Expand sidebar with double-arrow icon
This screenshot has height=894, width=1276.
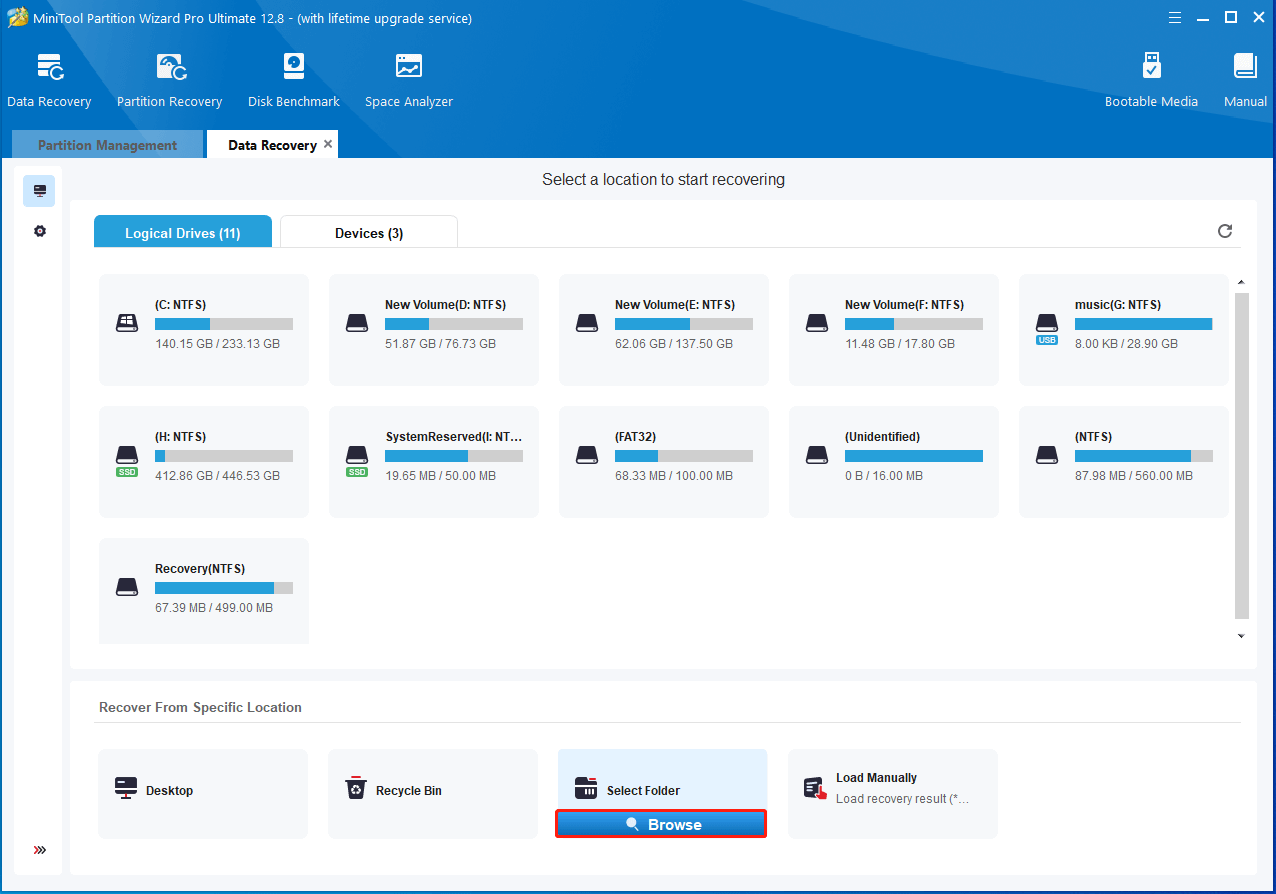point(40,850)
